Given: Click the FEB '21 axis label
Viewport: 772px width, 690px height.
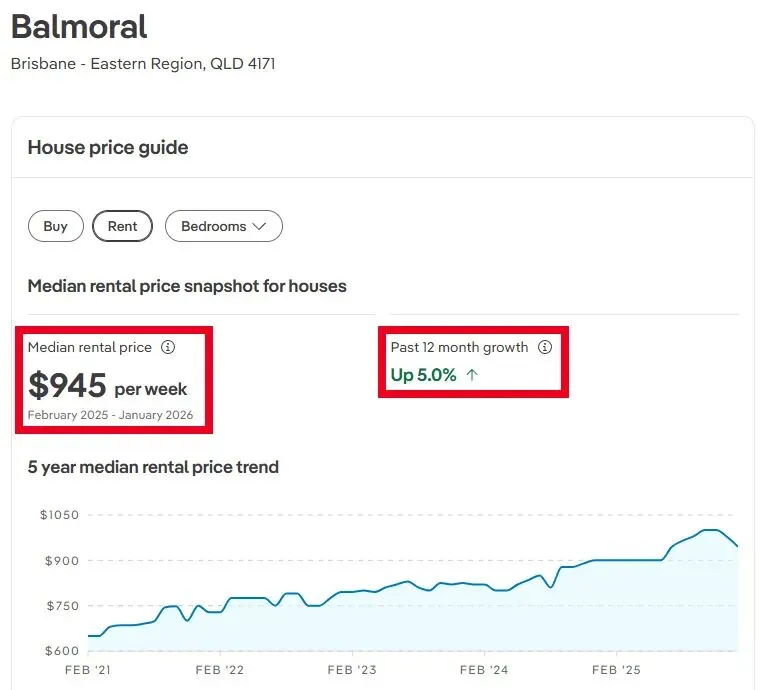Looking at the screenshot, I should click(88, 670).
